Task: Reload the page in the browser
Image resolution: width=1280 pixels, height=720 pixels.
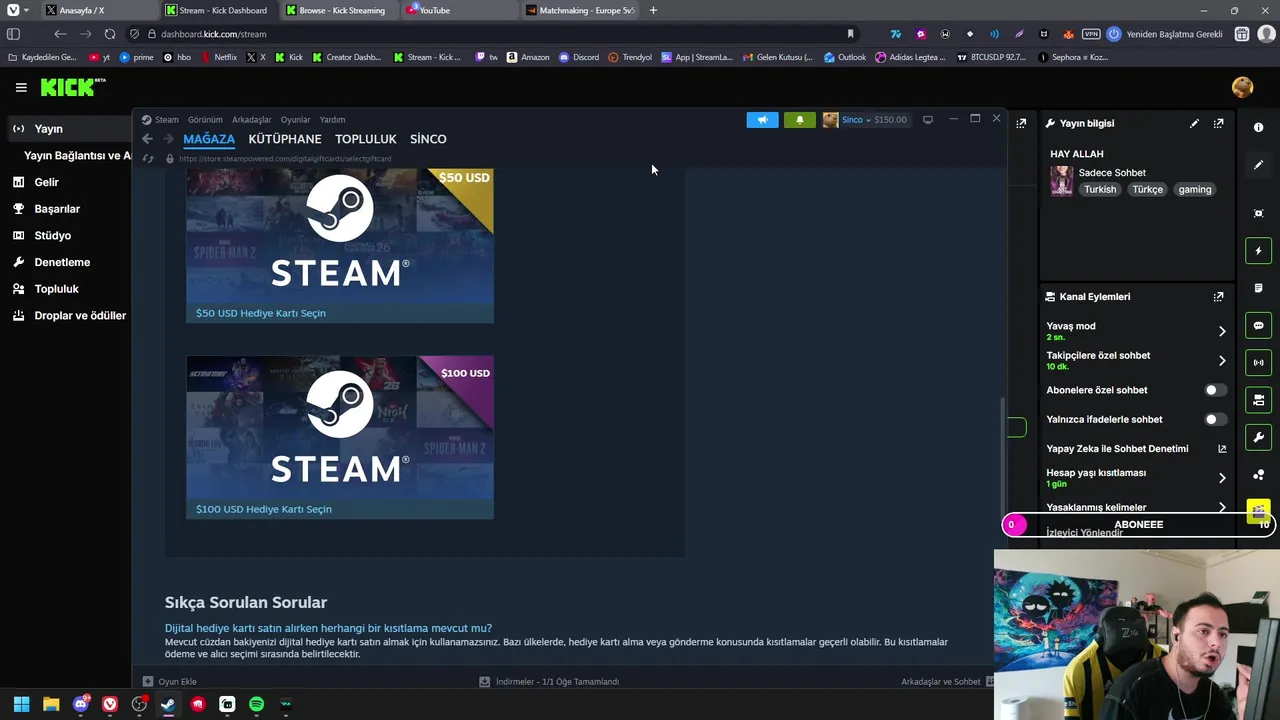Action: pos(110,34)
